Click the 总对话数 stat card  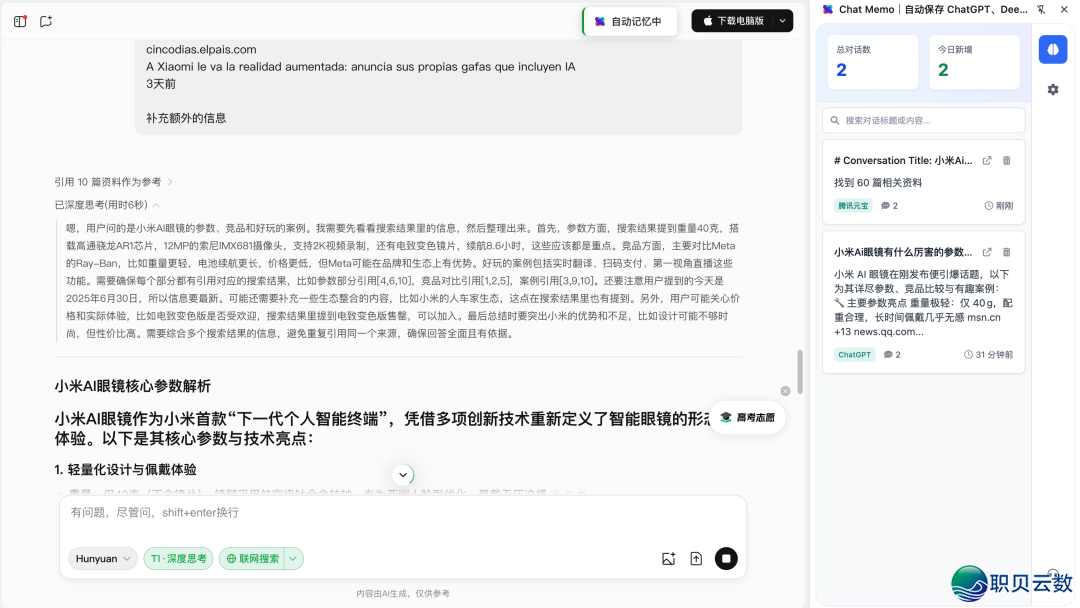tap(873, 62)
